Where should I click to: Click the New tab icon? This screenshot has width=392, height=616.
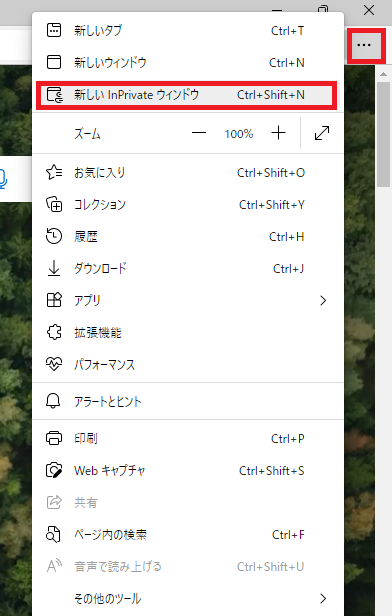pos(54,30)
